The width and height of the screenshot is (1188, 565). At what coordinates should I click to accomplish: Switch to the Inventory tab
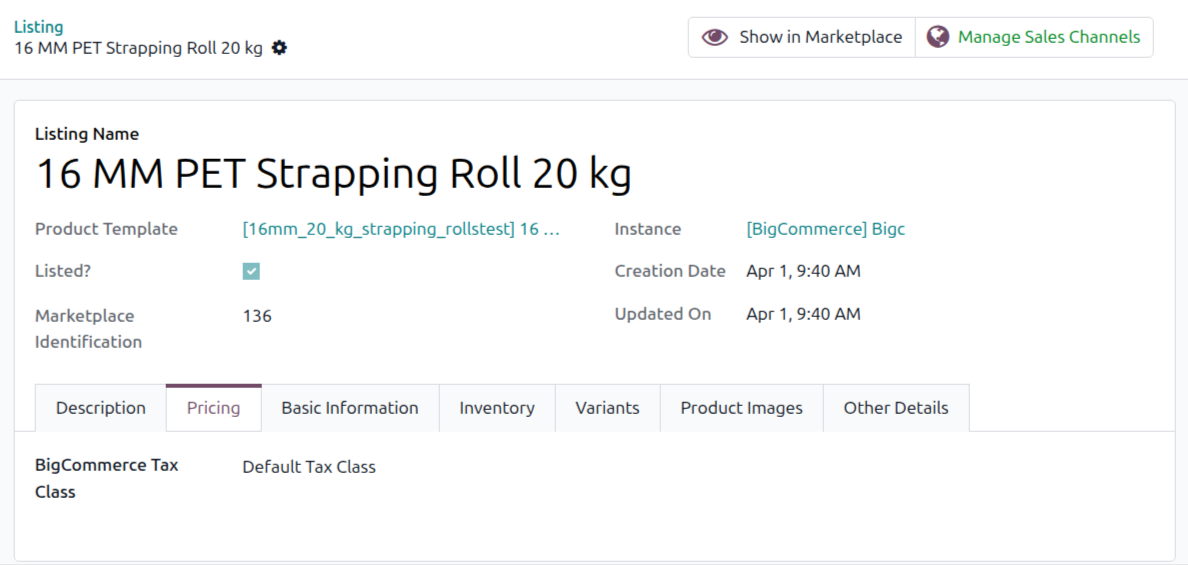[x=497, y=408]
